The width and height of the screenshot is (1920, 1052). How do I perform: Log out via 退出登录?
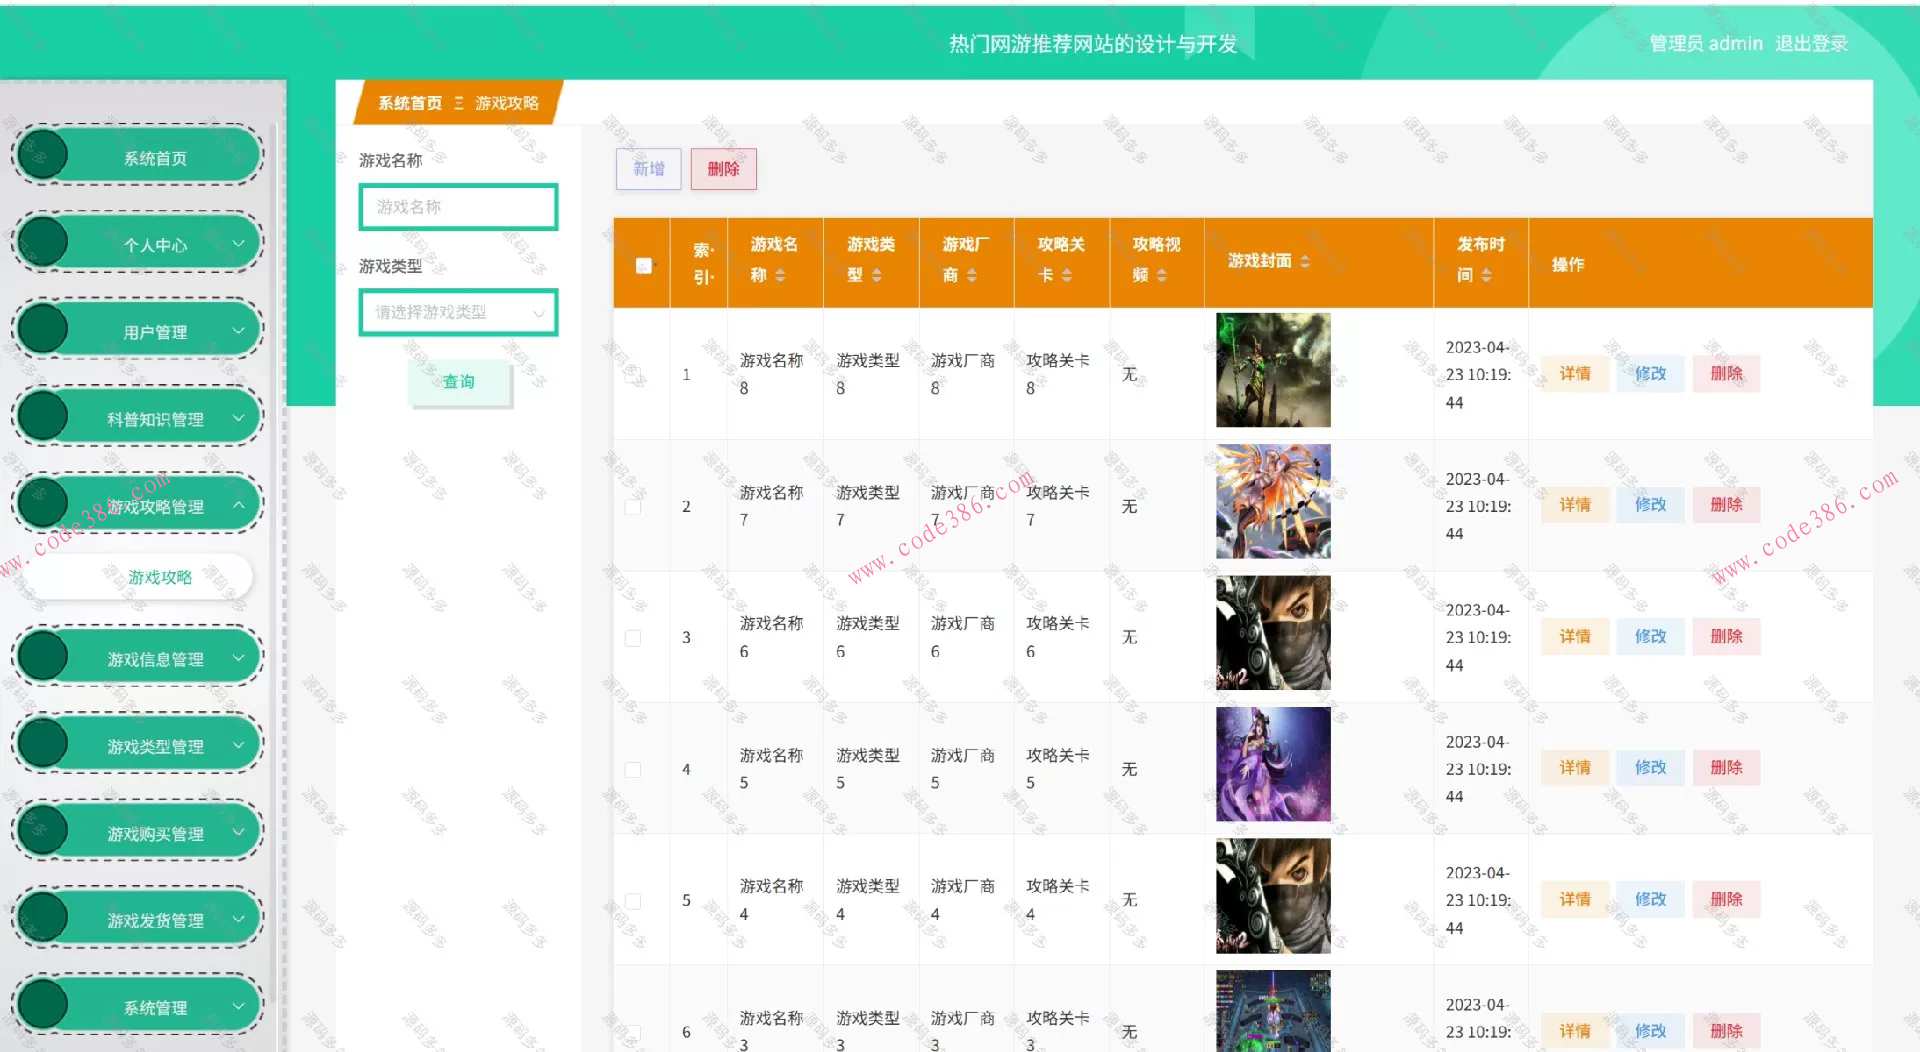tap(1811, 44)
